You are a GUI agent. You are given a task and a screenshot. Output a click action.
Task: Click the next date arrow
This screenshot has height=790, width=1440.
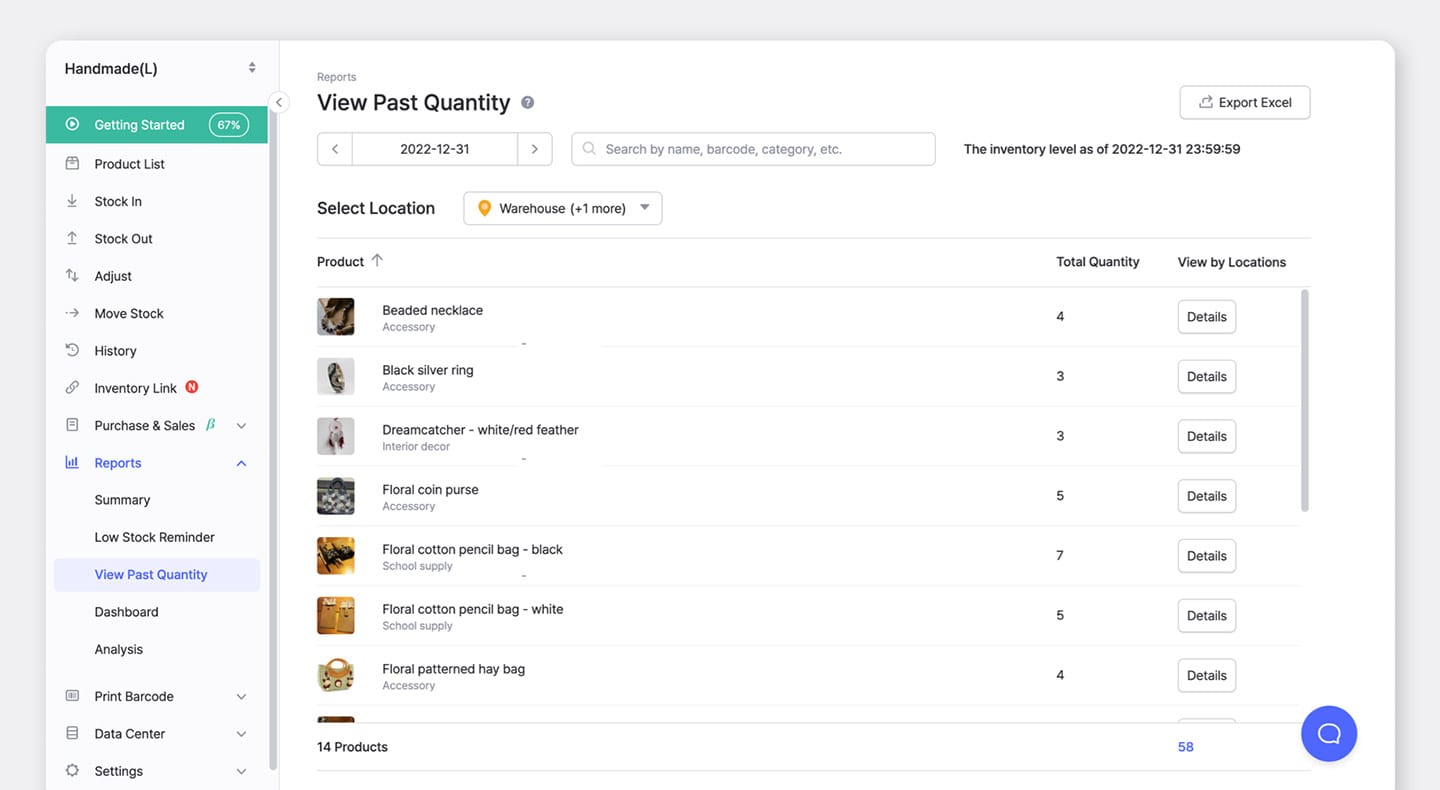click(x=535, y=148)
